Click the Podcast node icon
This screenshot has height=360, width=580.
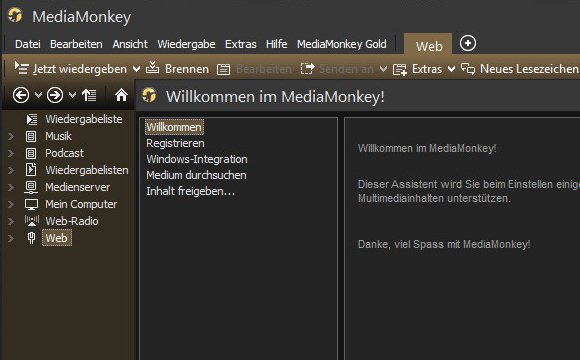click(x=31, y=153)
